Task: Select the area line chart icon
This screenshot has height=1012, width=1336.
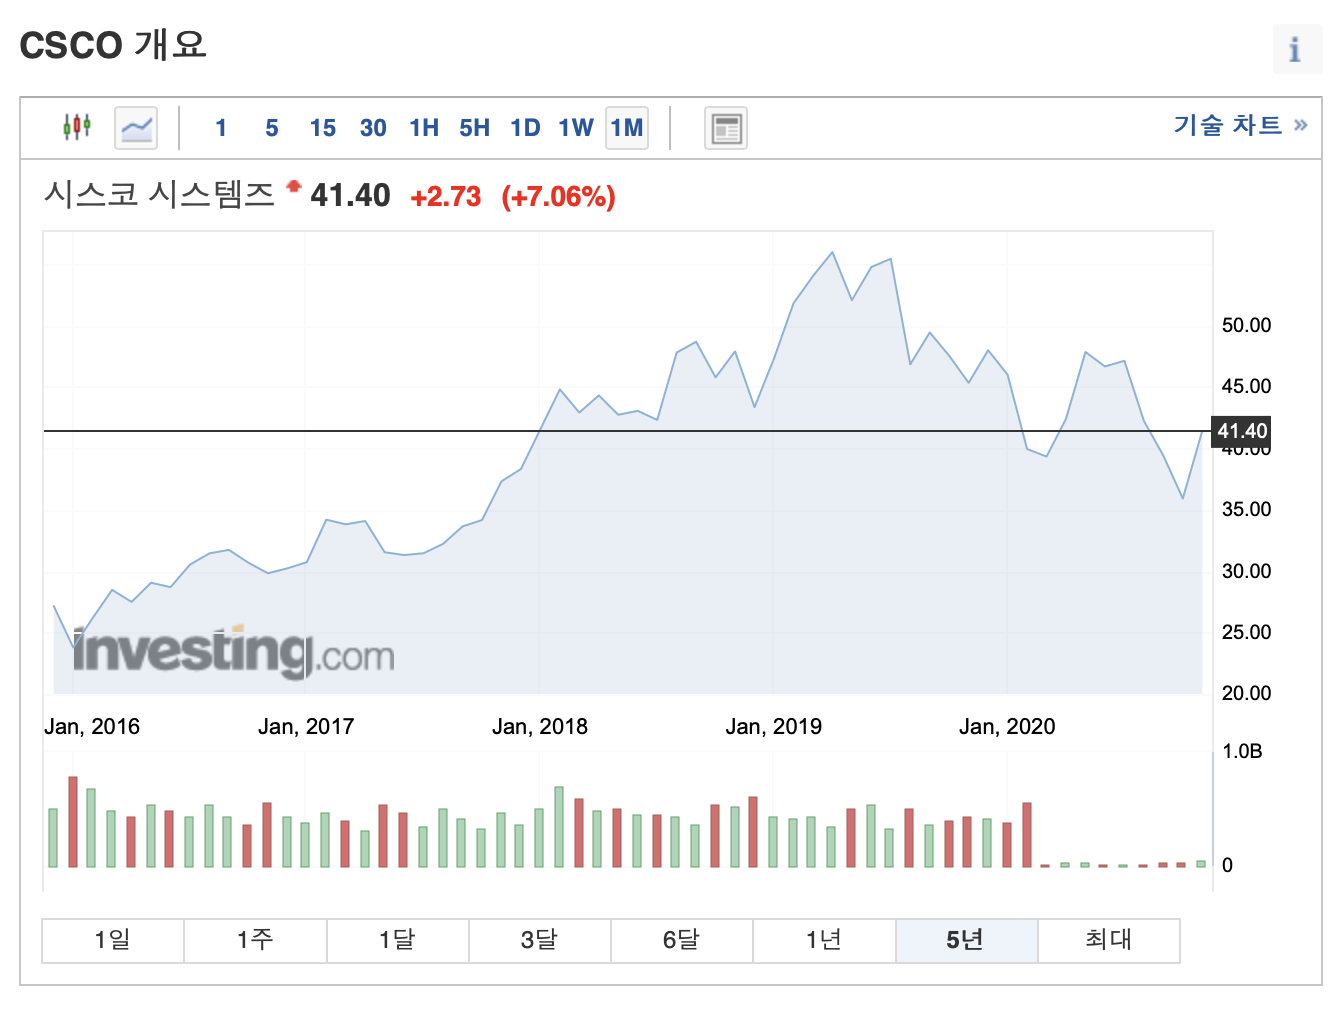Action: tap(136, 128)
